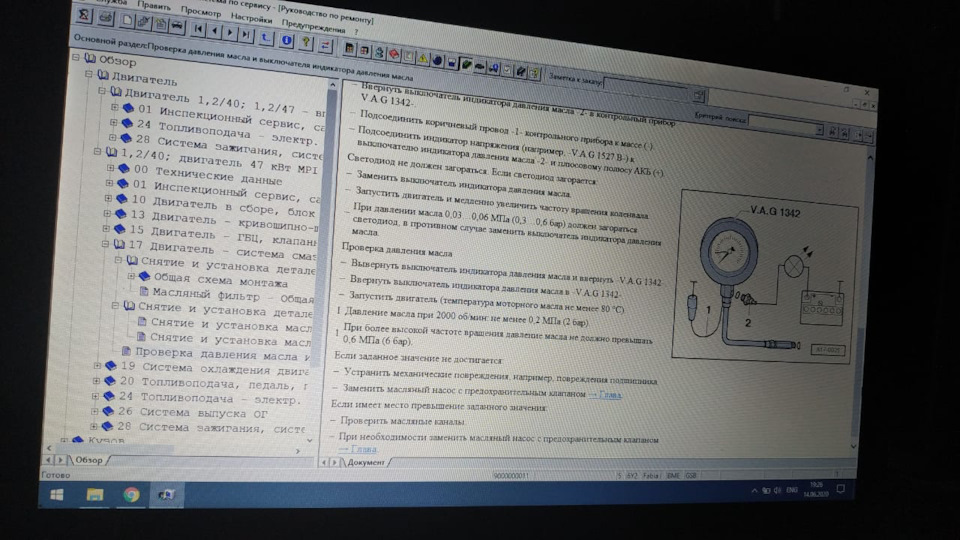Expand '15 Двигатель - ГБЦ' node

[x=106, y=228]
